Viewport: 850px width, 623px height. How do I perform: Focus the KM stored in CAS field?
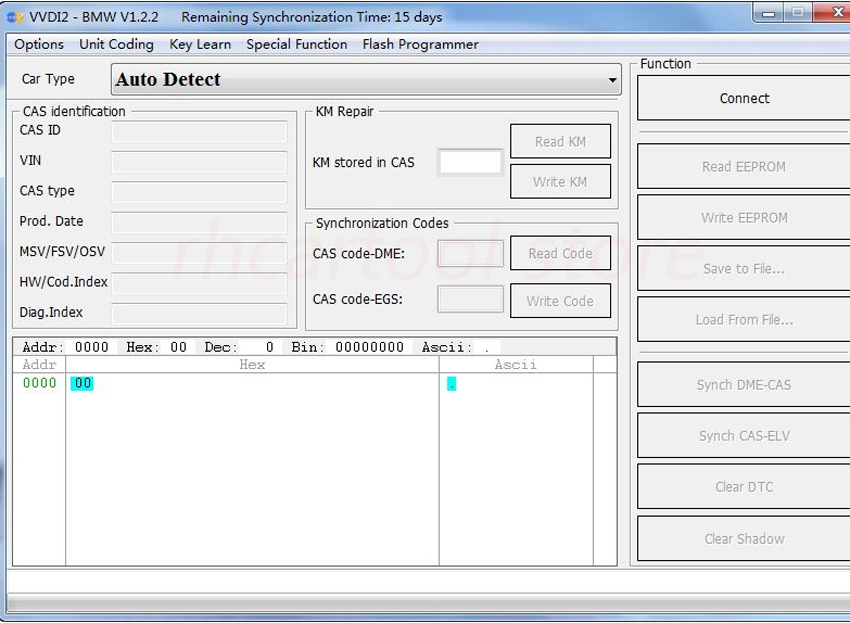[470, 162]
